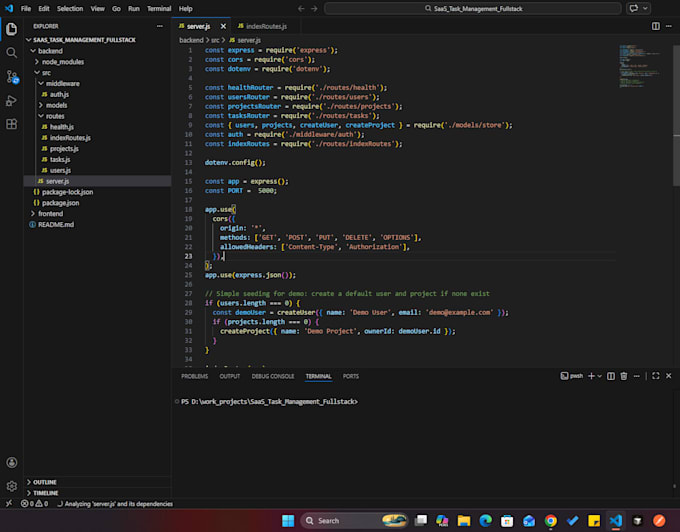Image resolution: width=680 pixels, height=532 pixels.
Task: Add a new terminal with plus icon
Action: pyautogui.click(x=591, y=376)
